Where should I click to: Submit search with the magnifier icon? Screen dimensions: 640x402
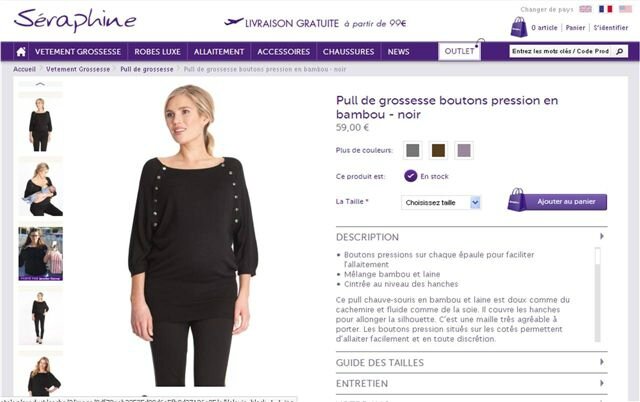point(620,51)
